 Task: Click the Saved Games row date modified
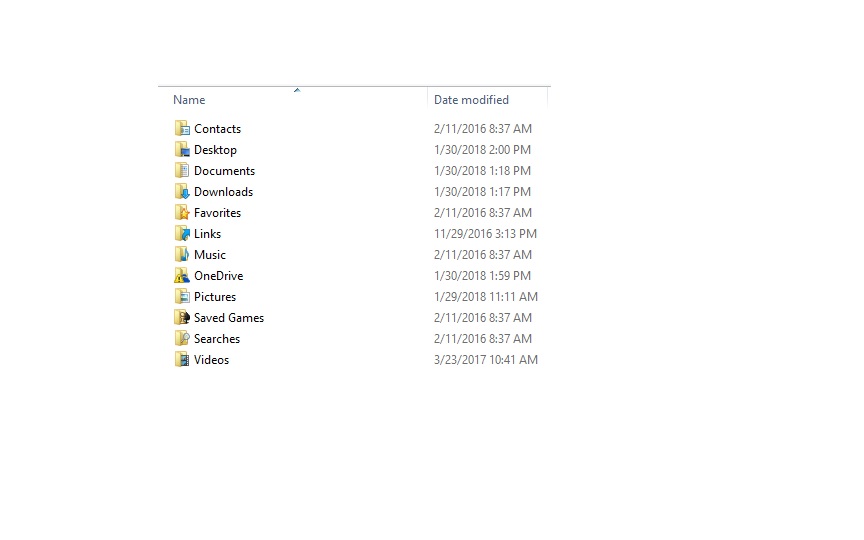(x=483, y=317)
